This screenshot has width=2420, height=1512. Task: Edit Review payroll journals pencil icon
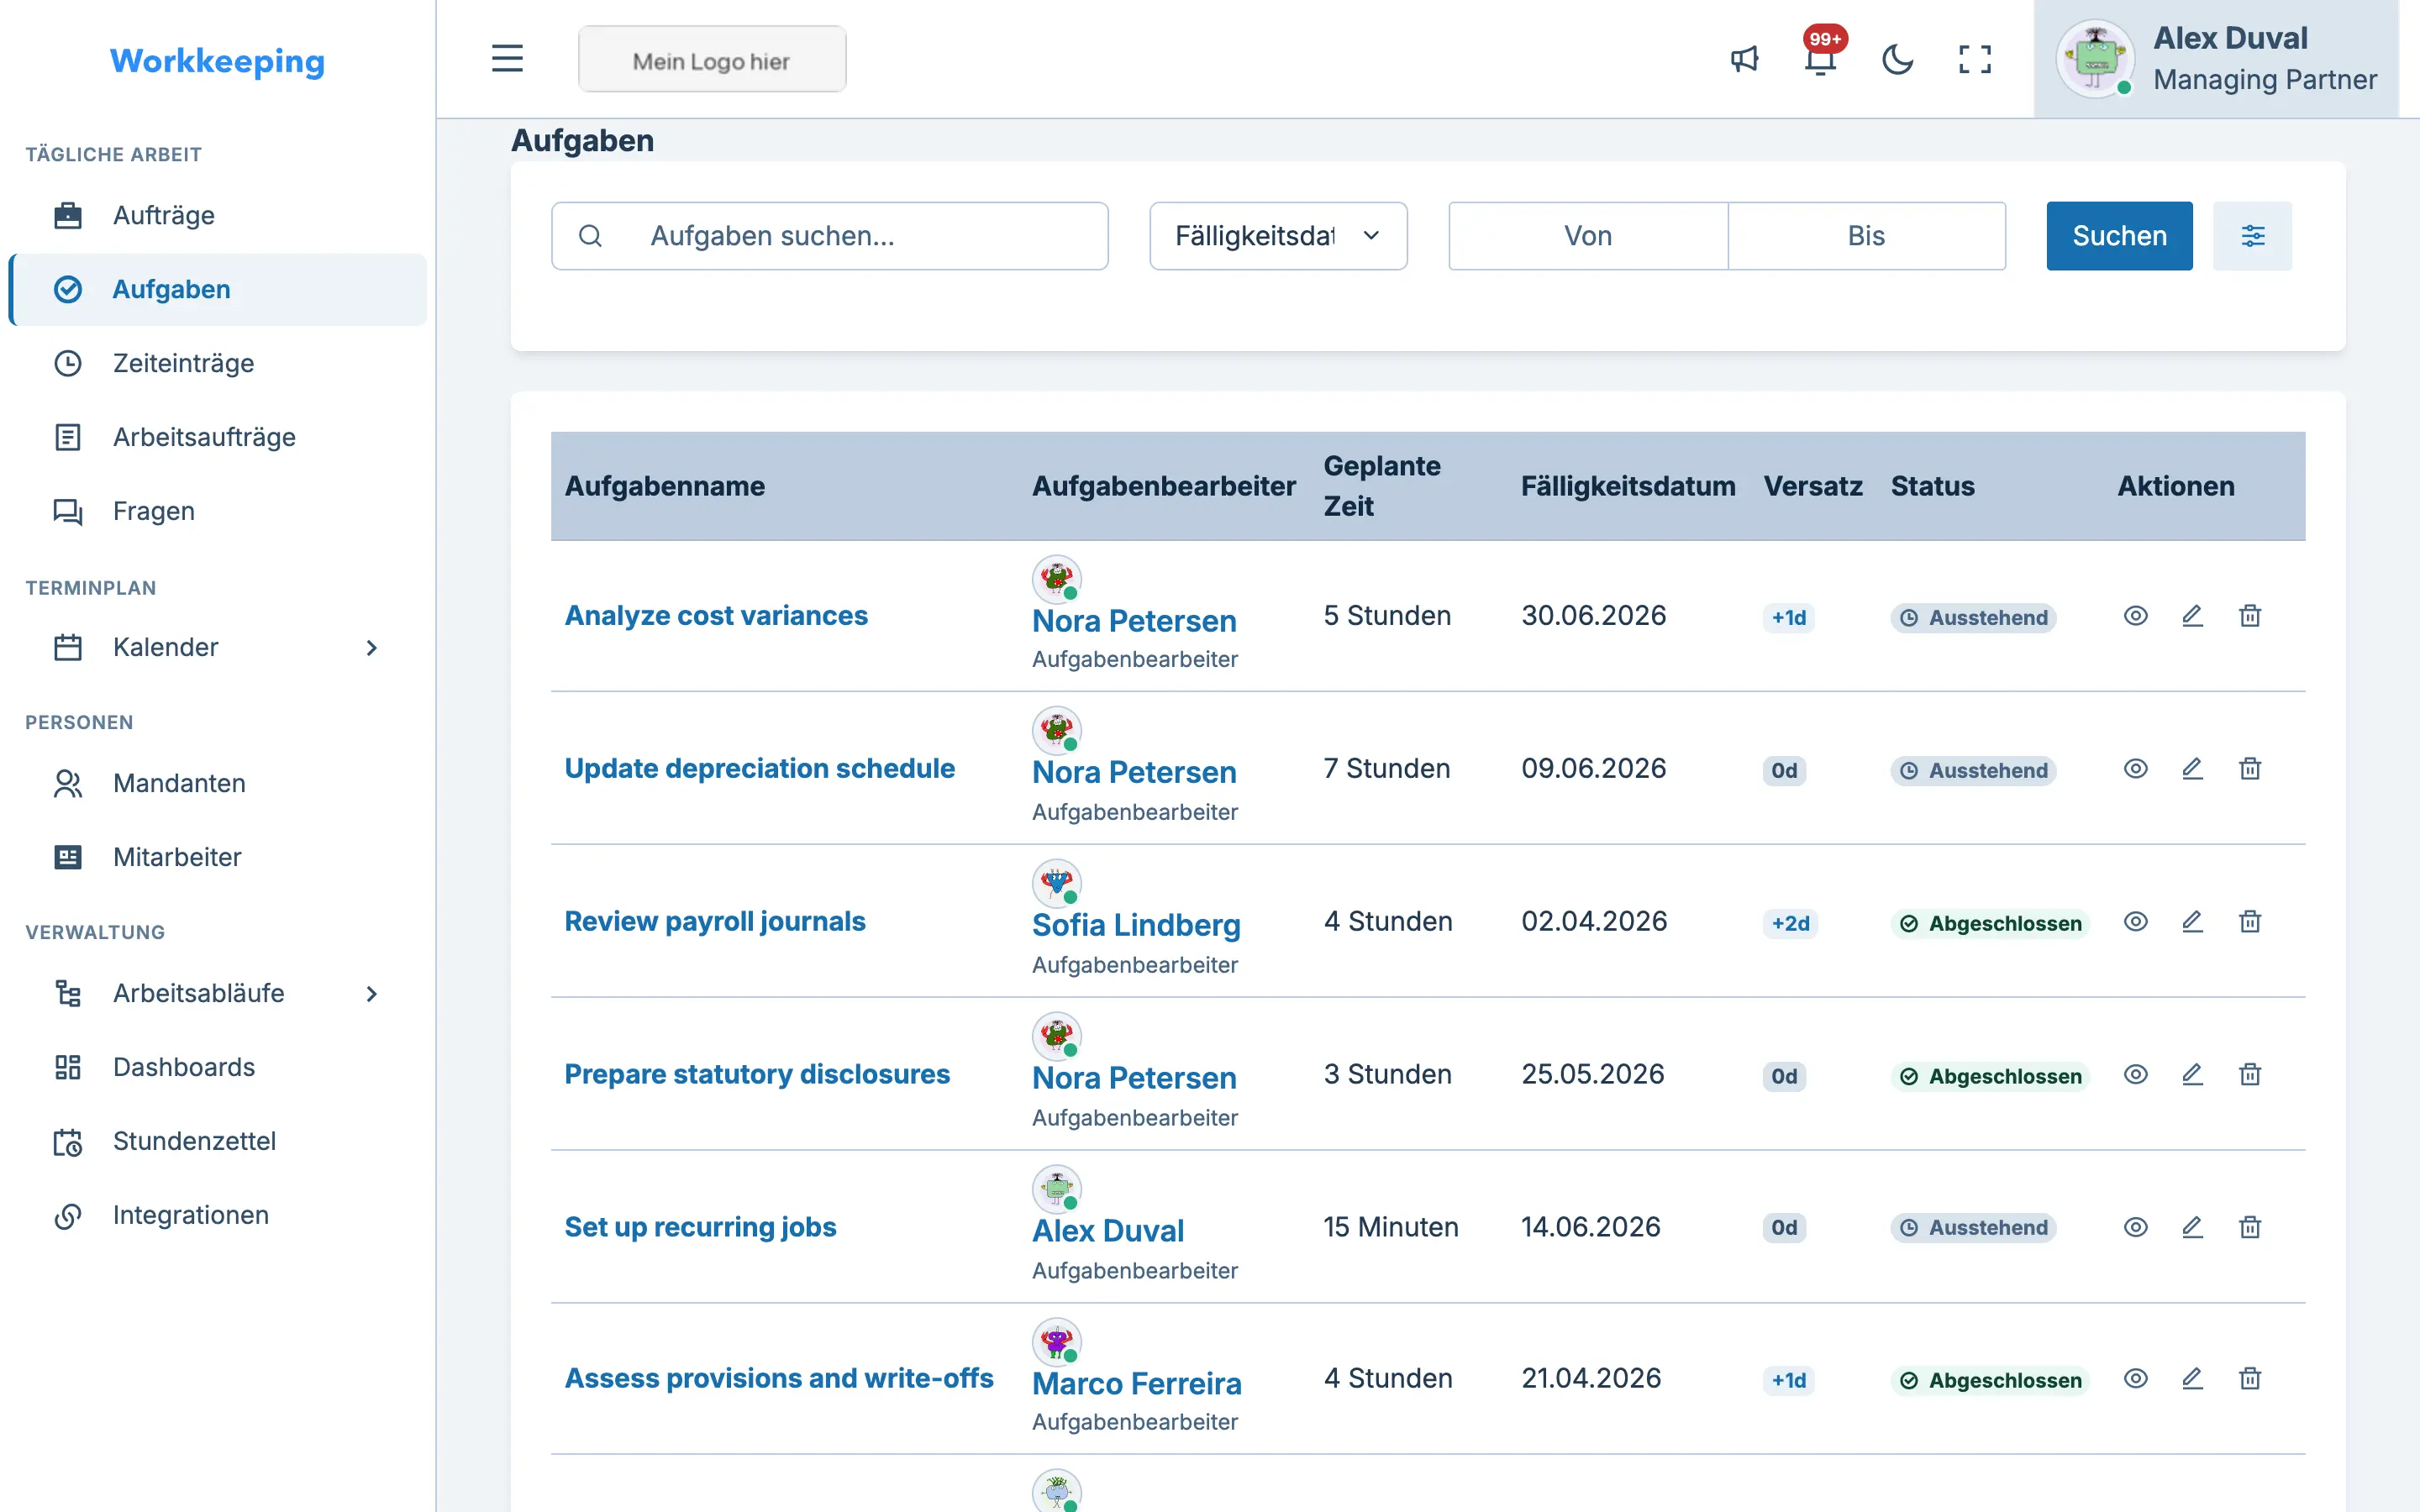pos(2192,922)
